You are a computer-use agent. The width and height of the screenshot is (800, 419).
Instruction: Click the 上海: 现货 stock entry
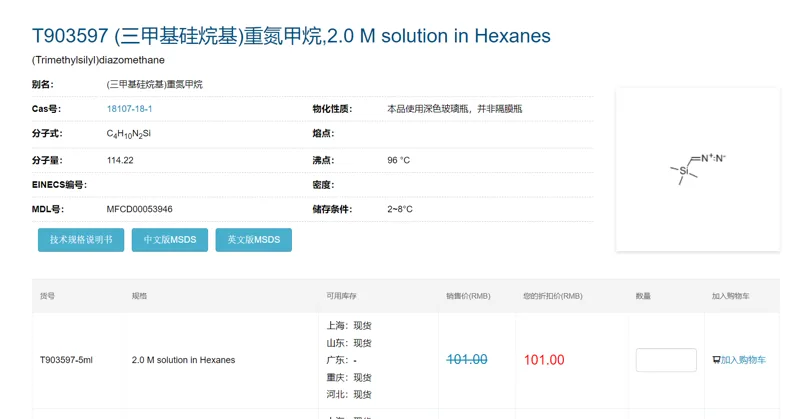click(349, 326)
